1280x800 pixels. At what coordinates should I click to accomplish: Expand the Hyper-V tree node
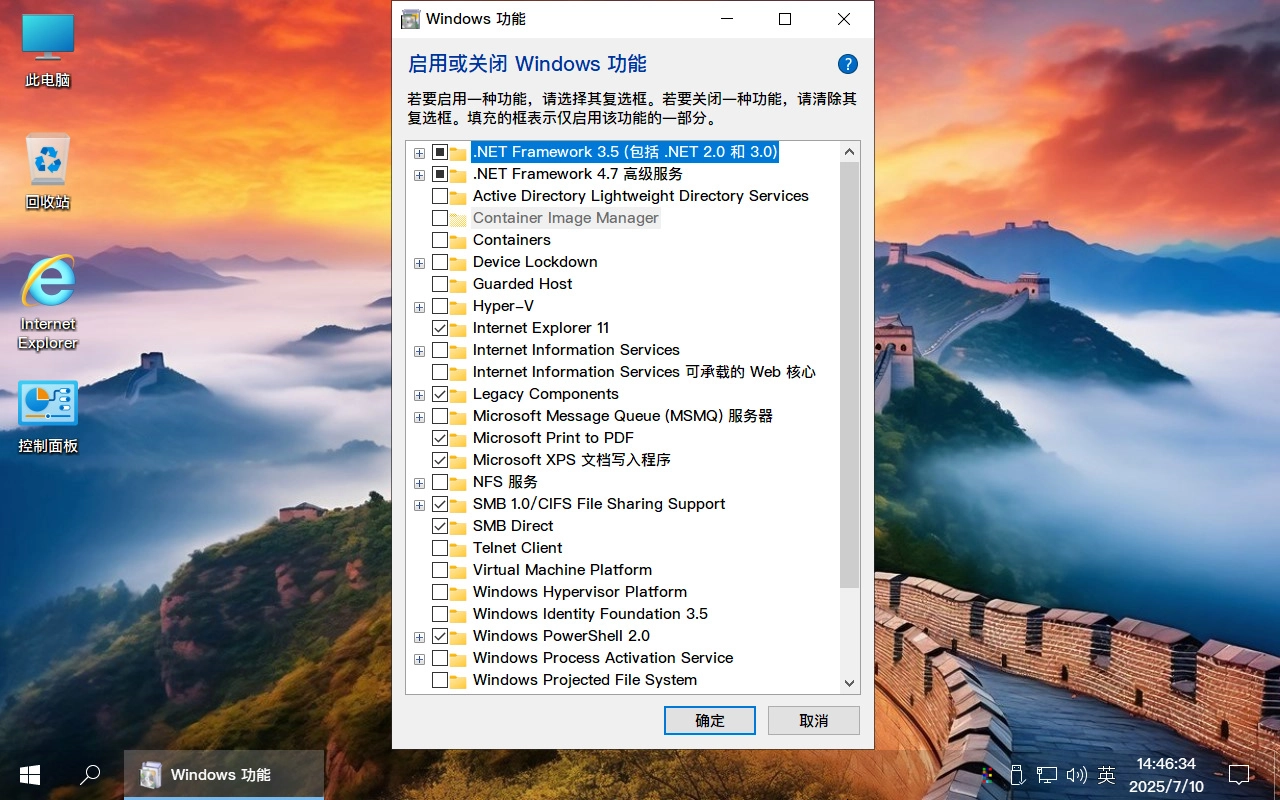pos(419,306)
